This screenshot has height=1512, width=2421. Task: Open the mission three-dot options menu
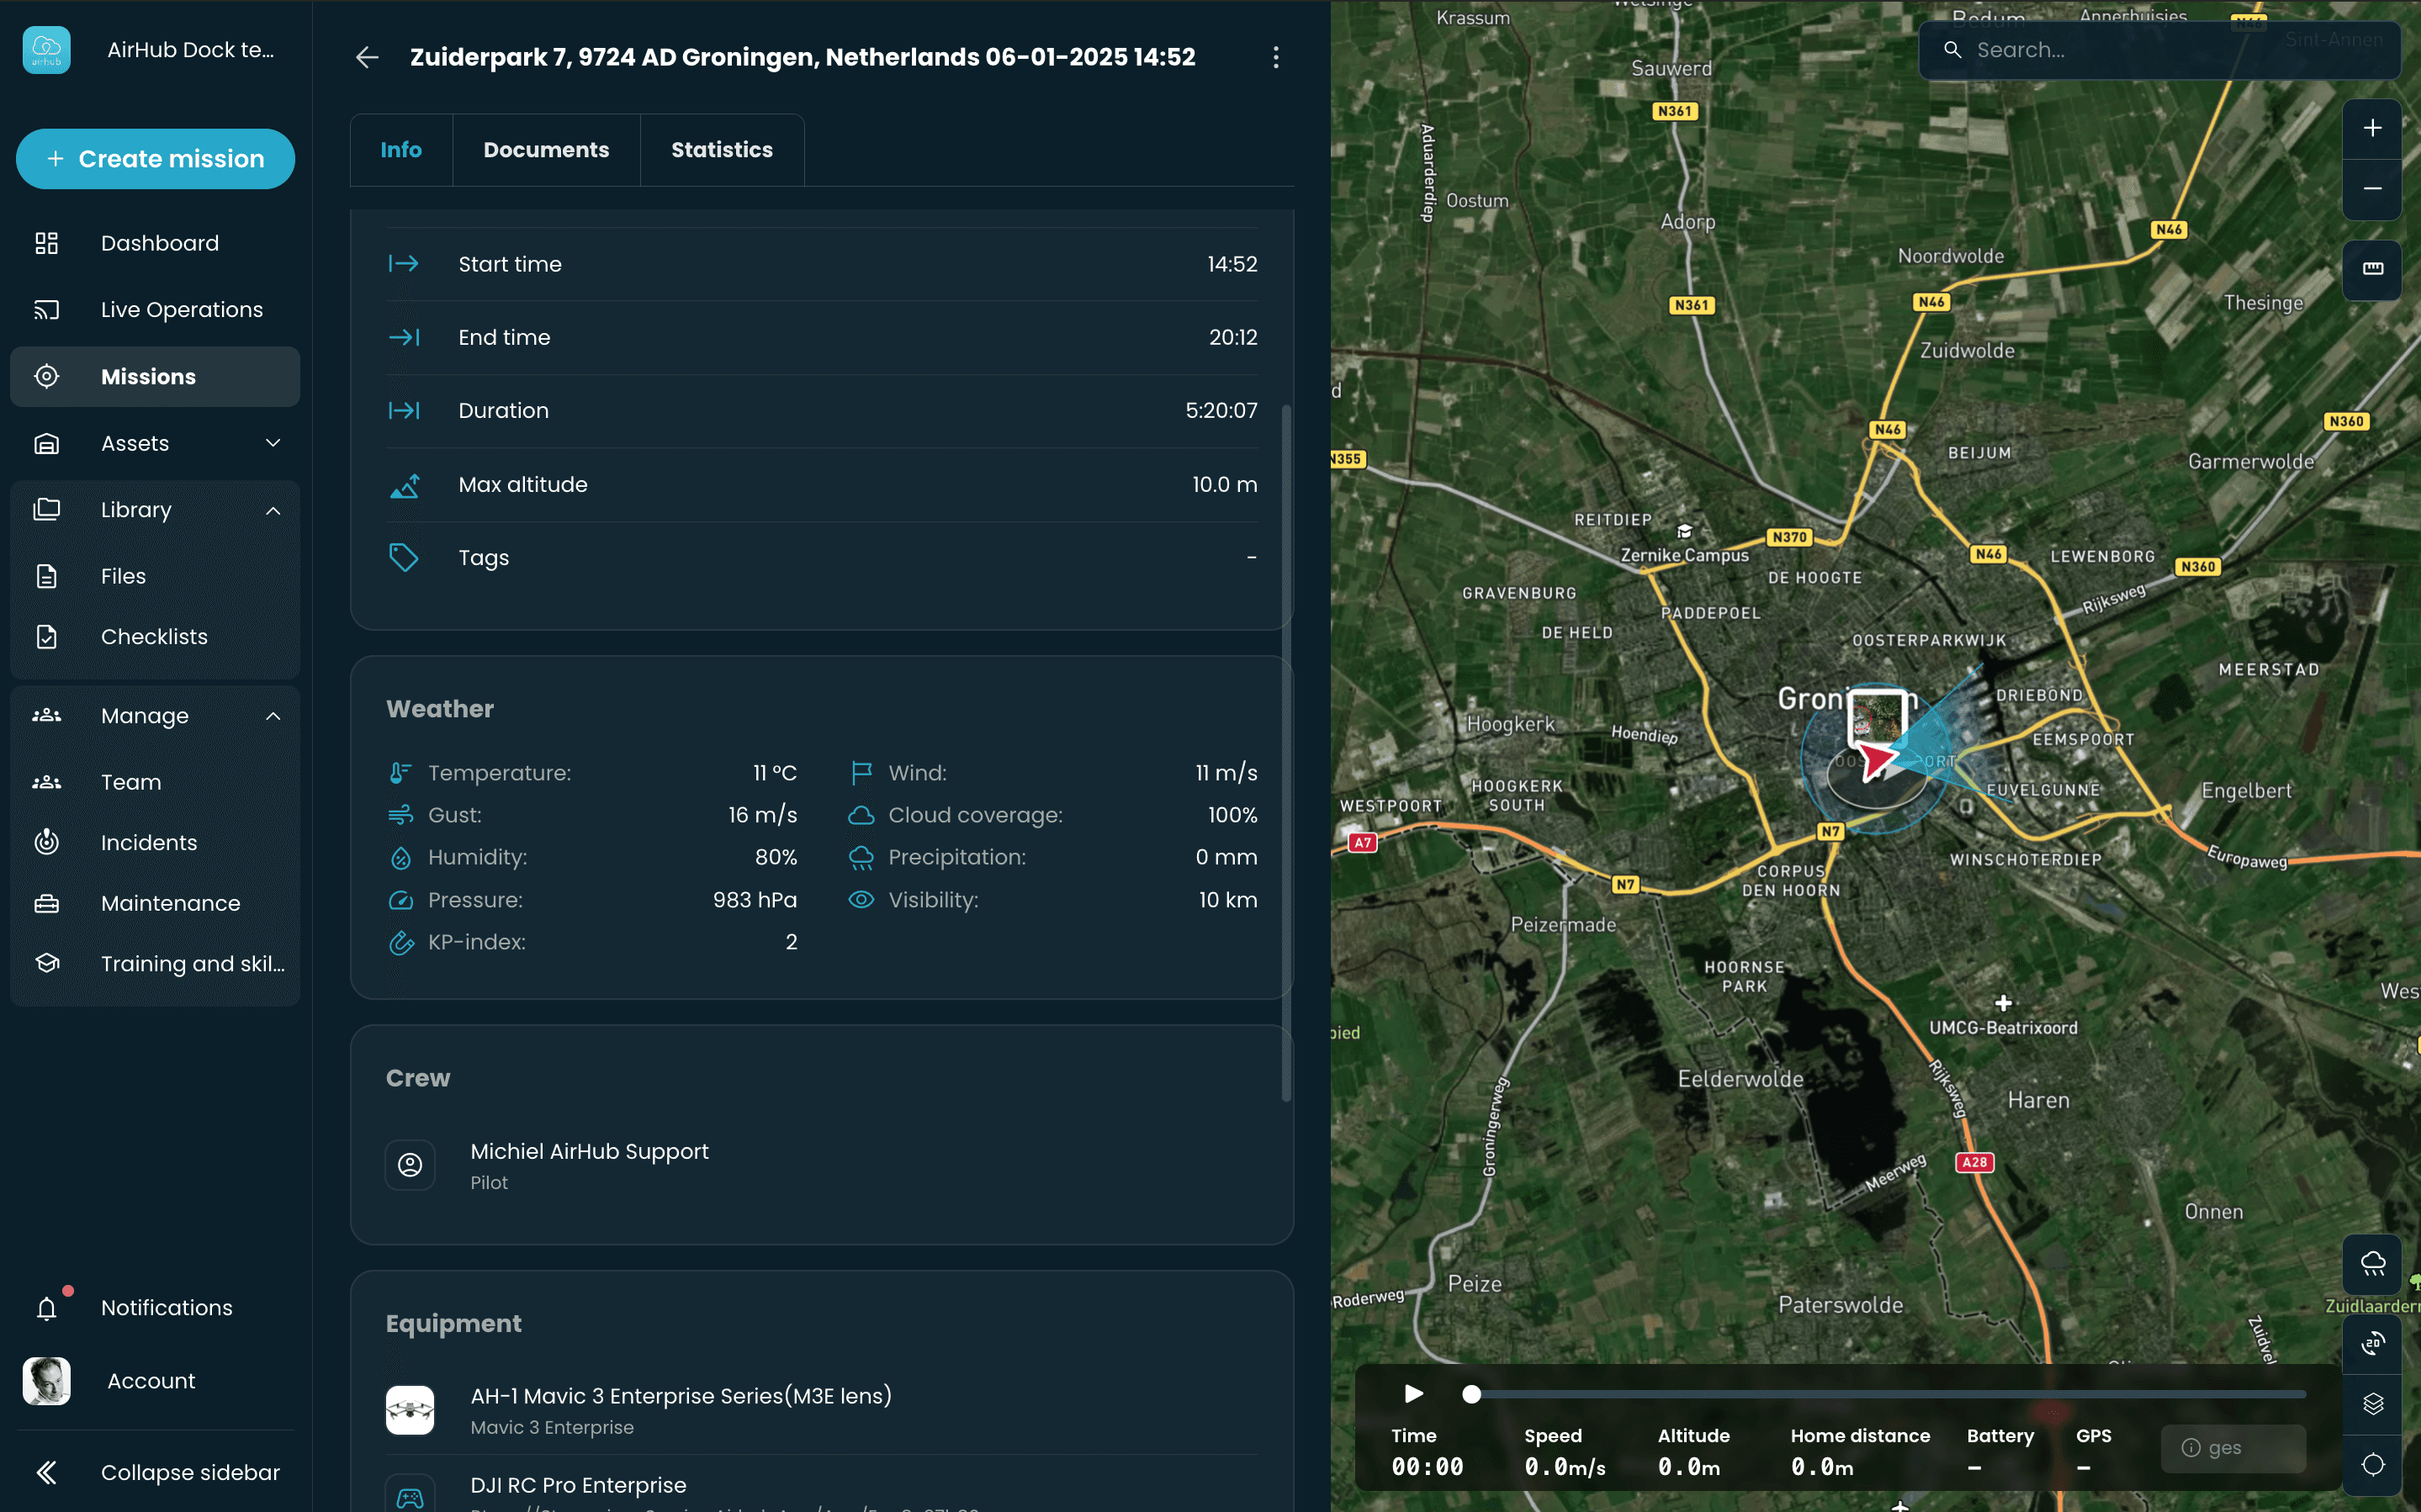1276,57
